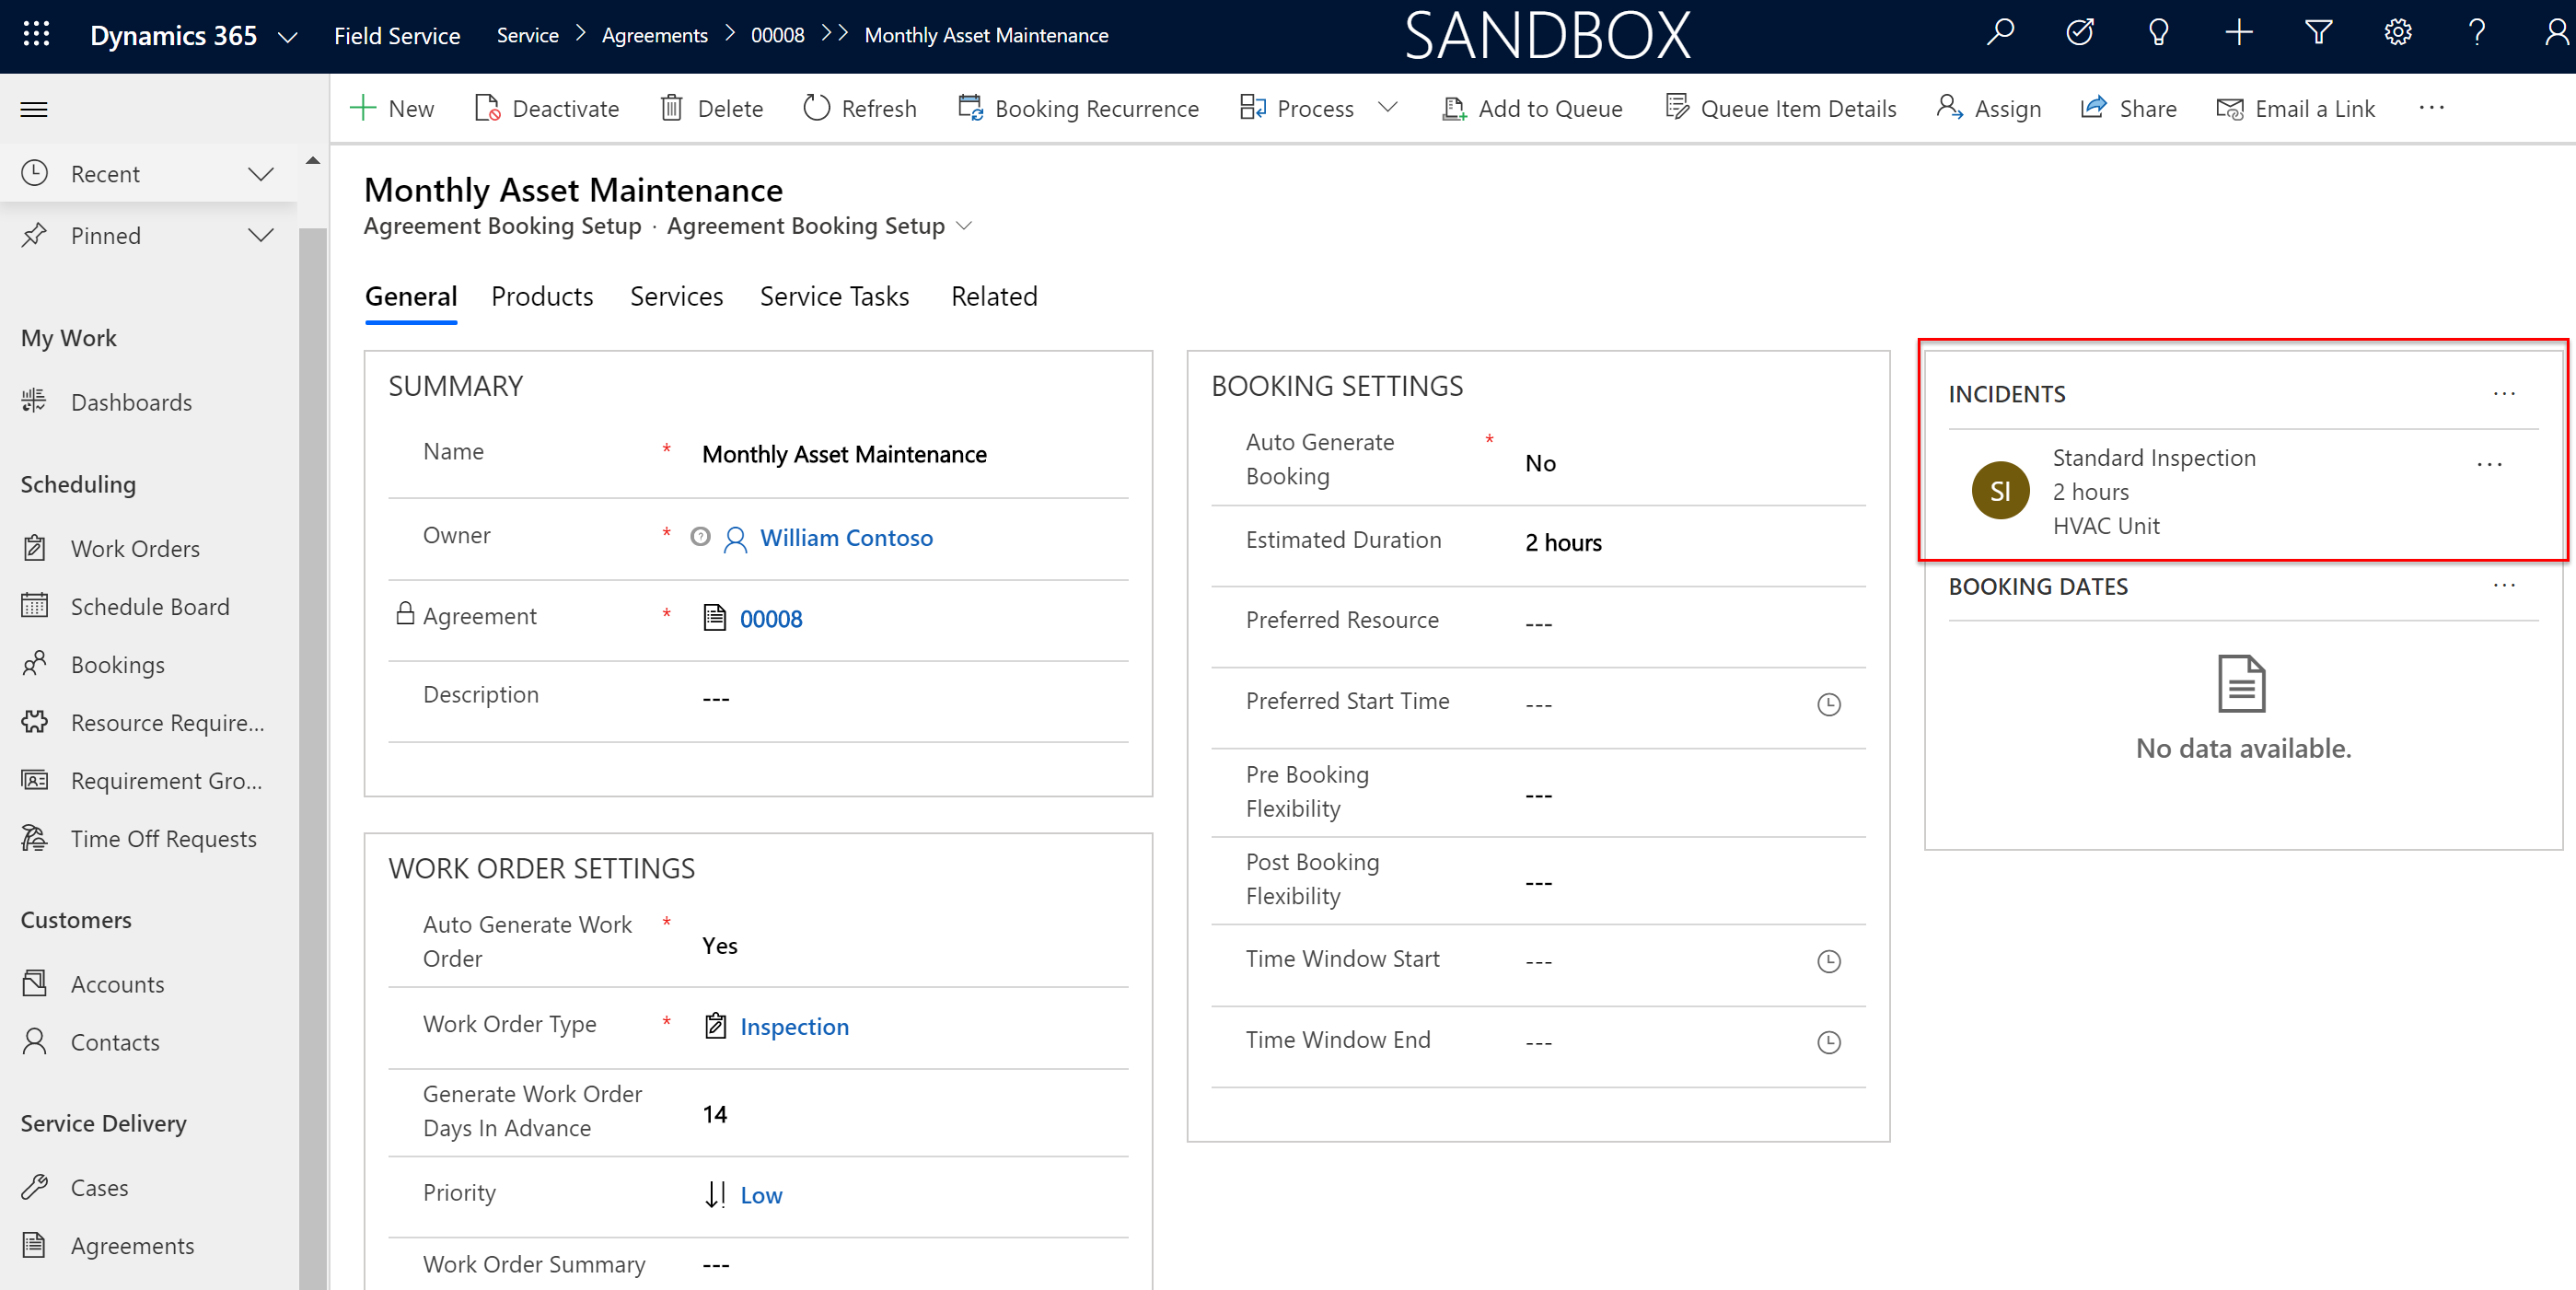Screen dimensions: 2576x1290
Task: Open the Booking Dates section ellipsis menu
Action: (2503, 586)
